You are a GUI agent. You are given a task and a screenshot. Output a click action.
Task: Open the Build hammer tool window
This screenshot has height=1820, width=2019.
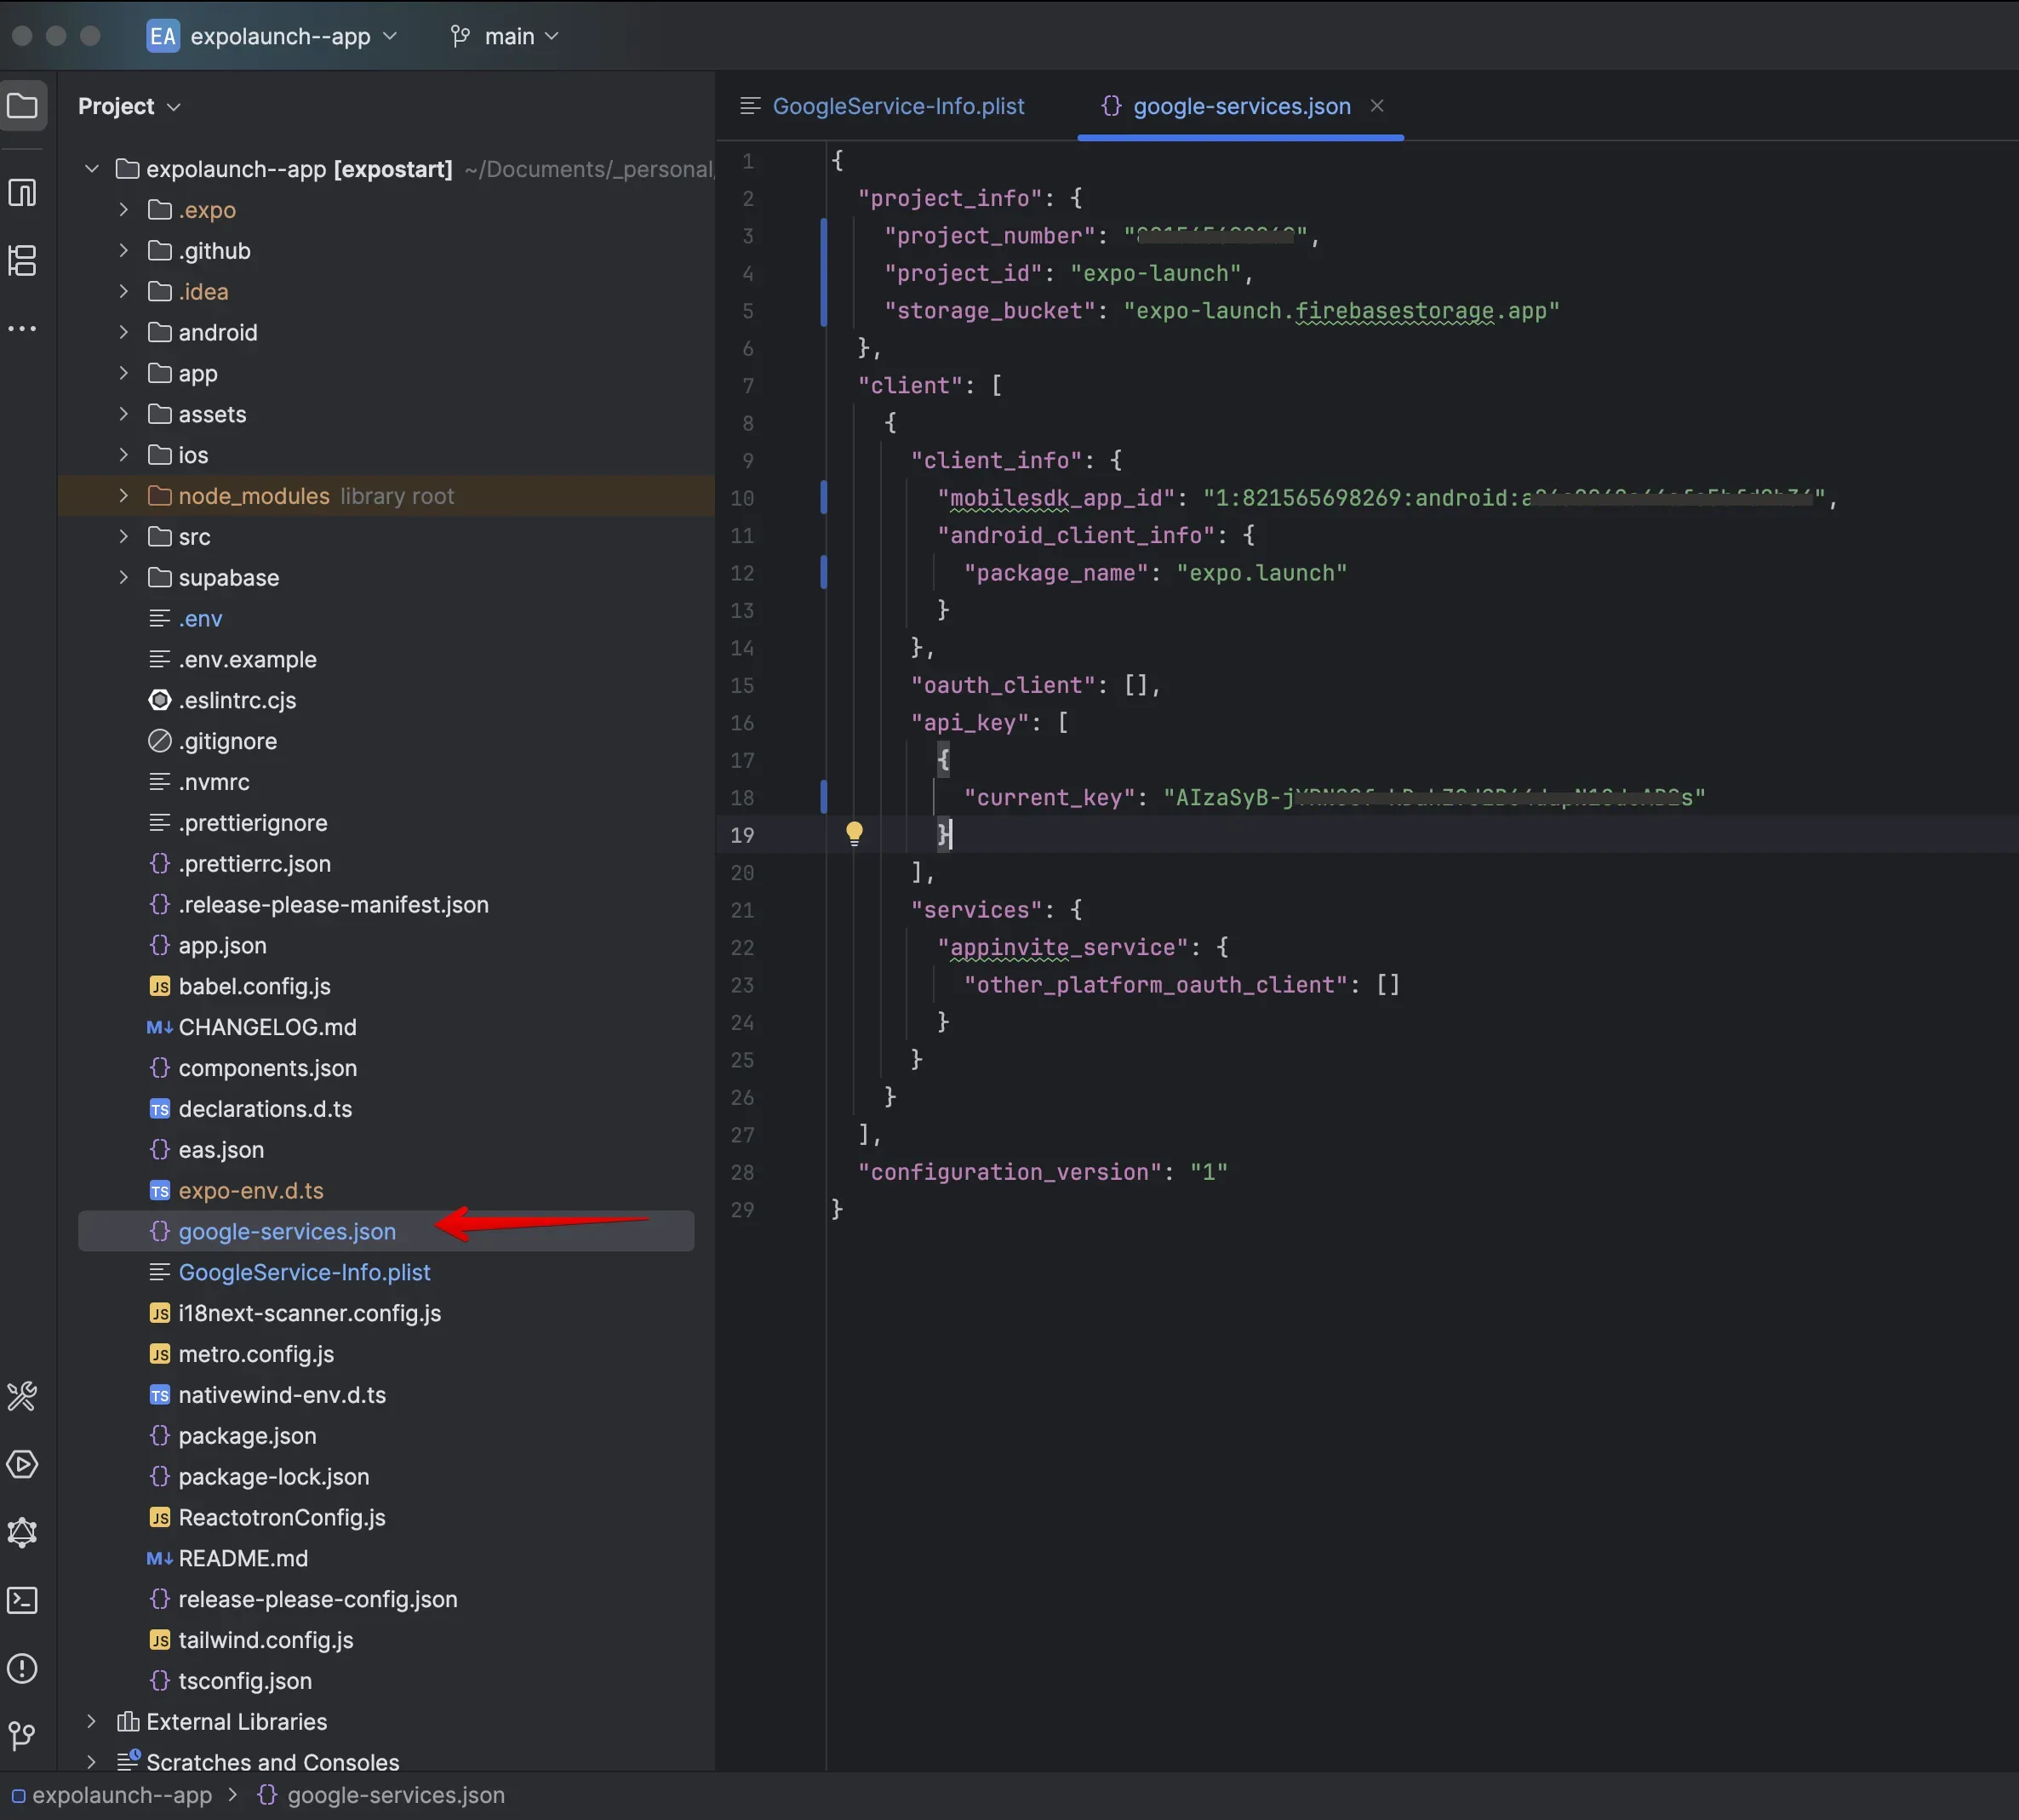(23, 1396)
